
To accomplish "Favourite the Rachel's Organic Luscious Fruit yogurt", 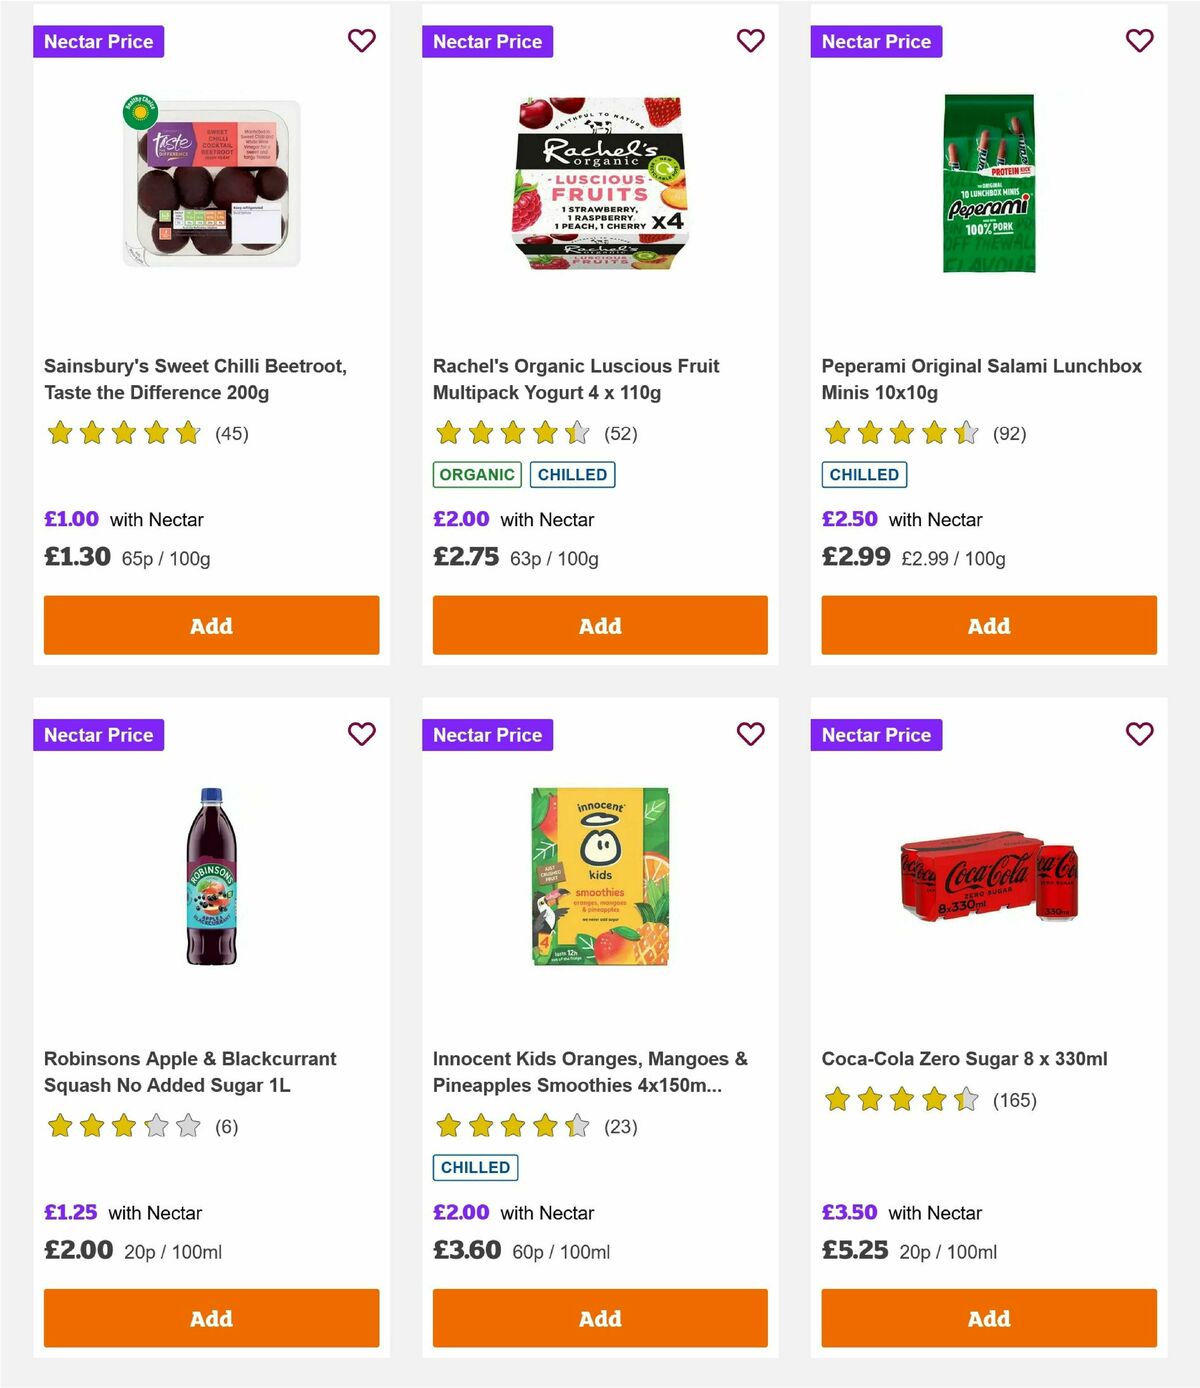I will pos(750,41).
